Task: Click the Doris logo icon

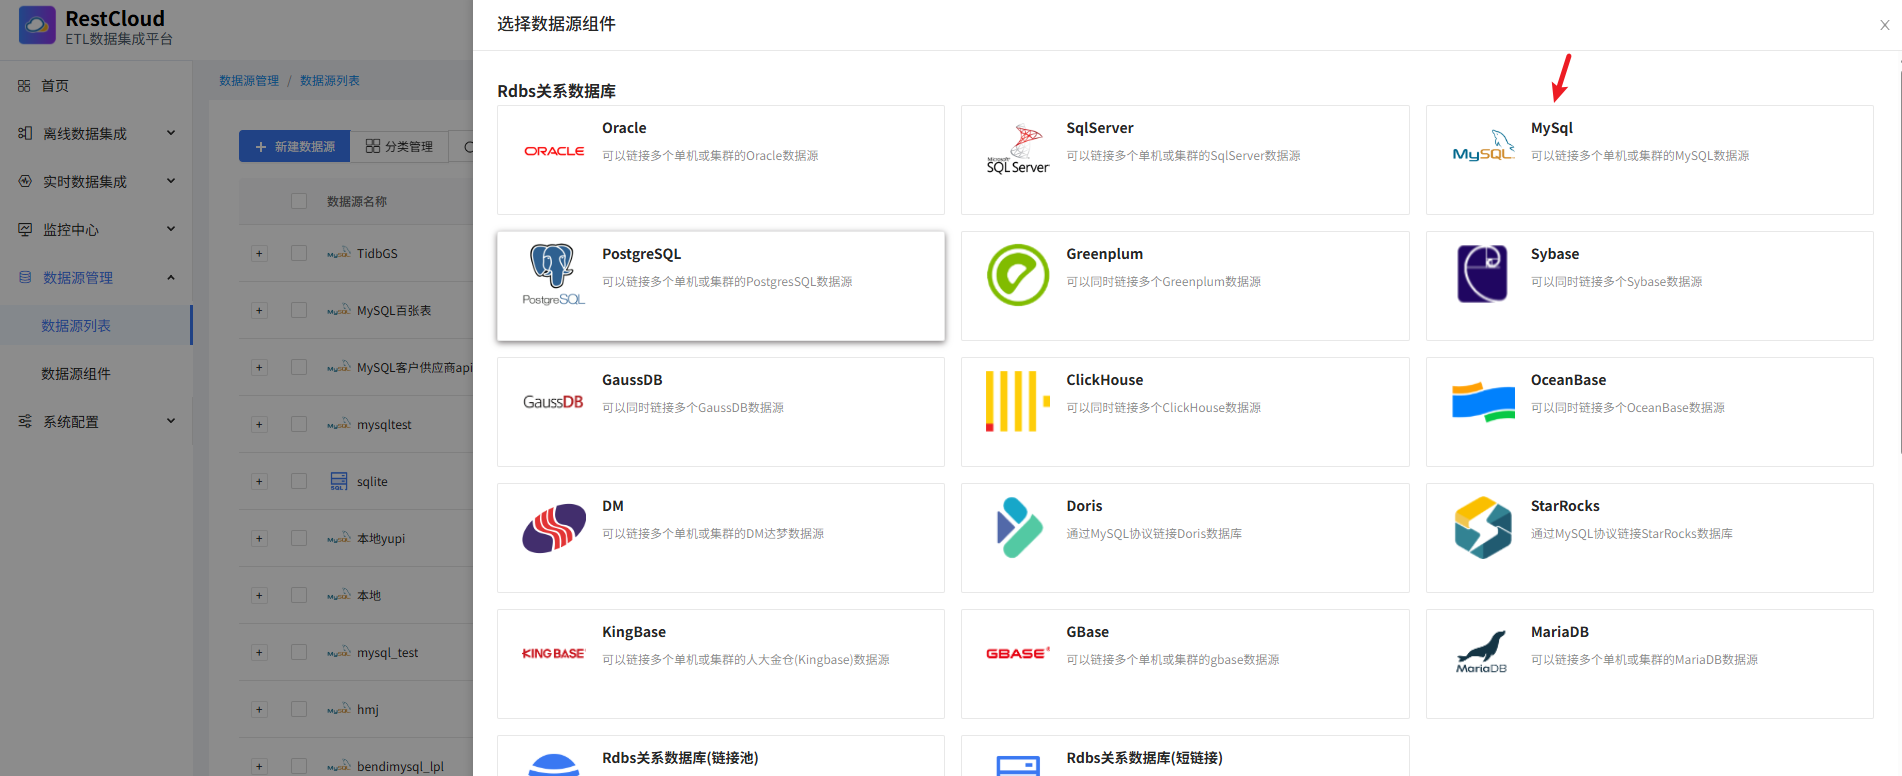Action: coord(1019,527)
